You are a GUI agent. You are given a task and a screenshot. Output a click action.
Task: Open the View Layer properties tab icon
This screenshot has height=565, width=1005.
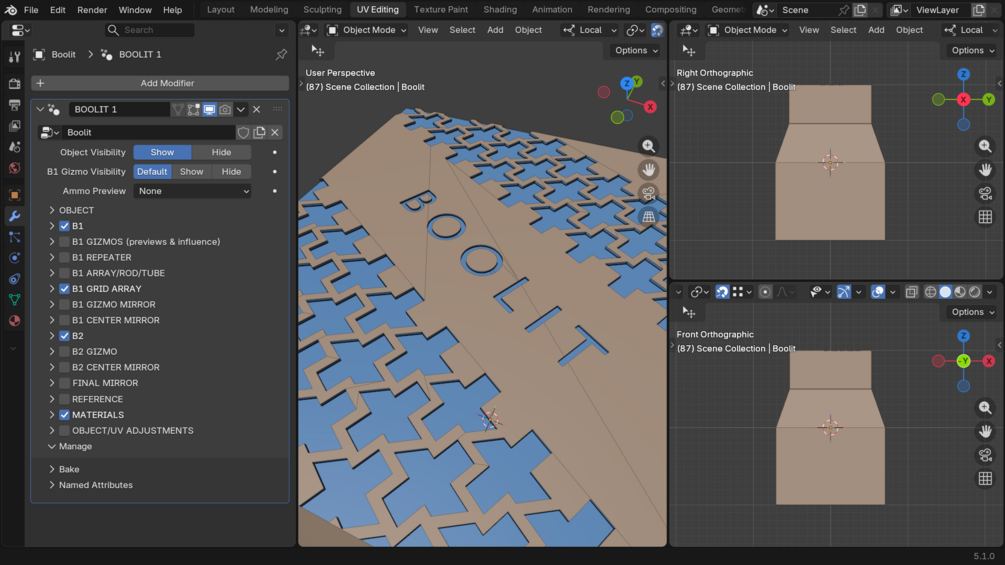14,126
